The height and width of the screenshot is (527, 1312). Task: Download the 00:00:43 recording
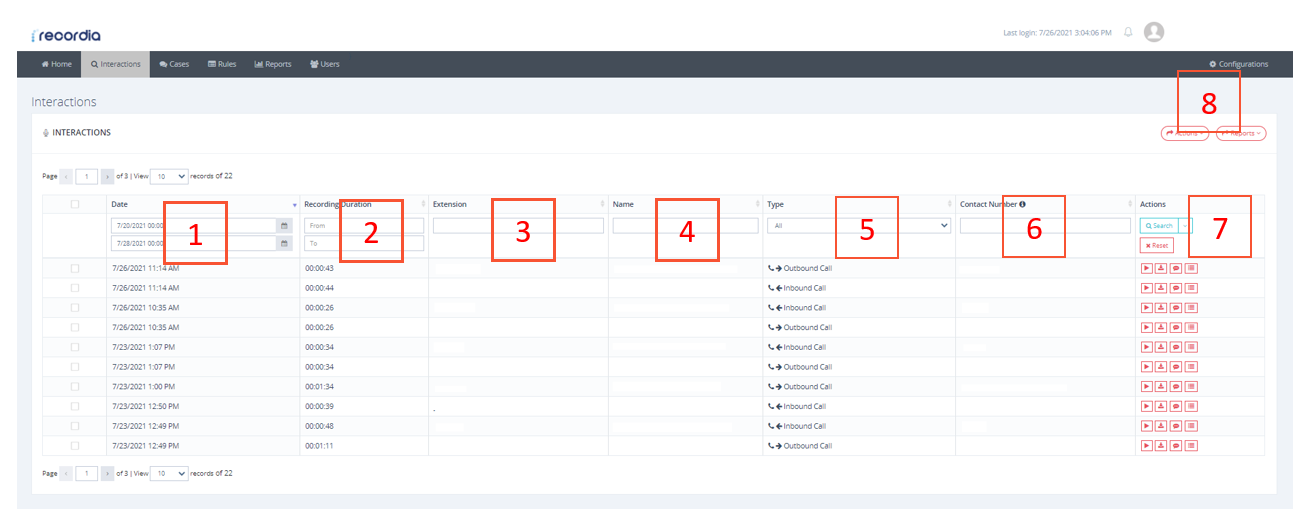click(x=1161, y=268)
